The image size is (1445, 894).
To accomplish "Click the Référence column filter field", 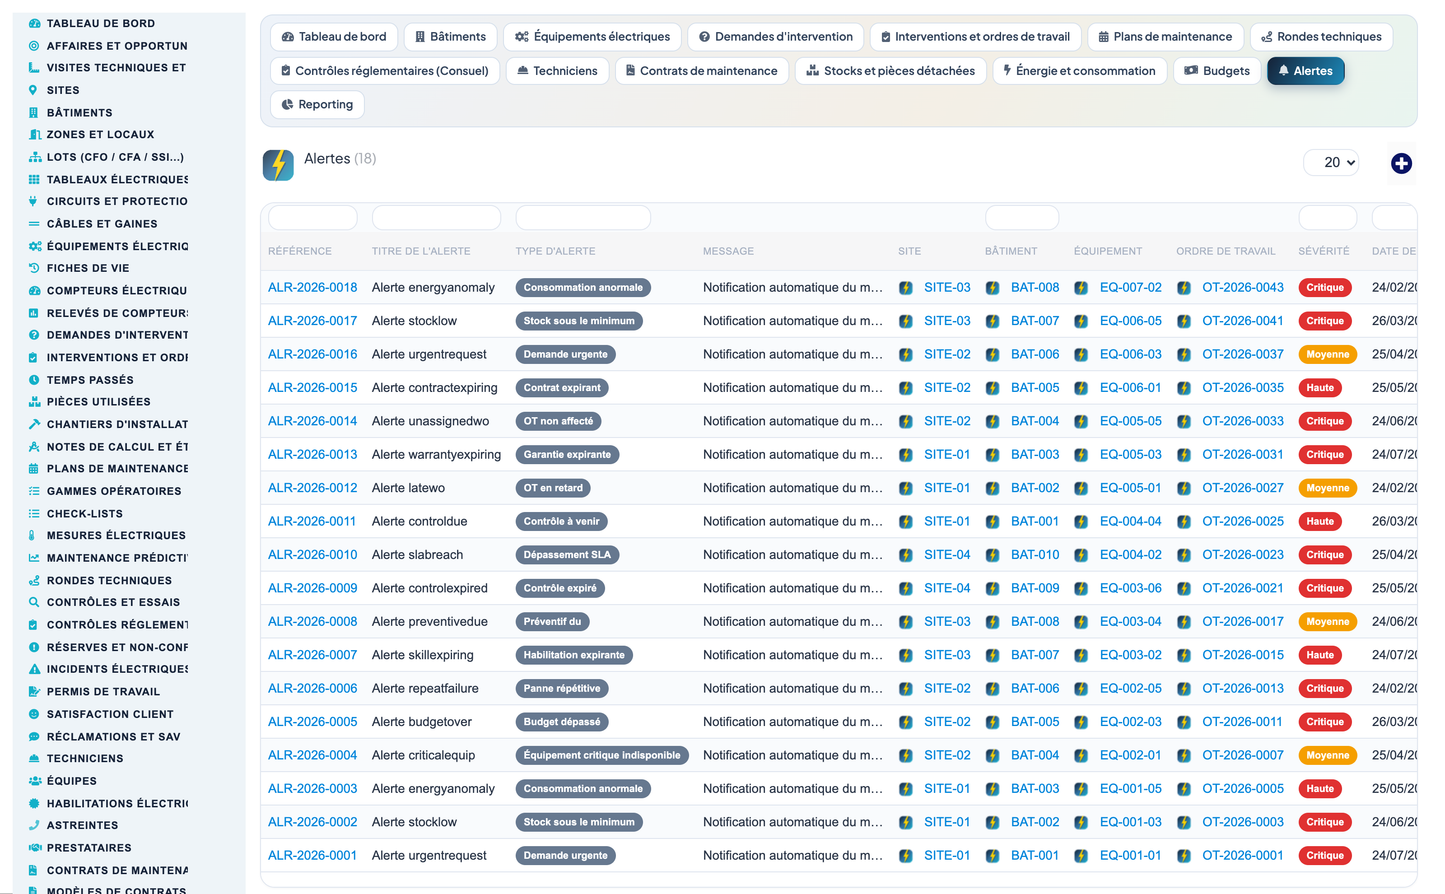I will pyautogui.click(x=313, y=217).
